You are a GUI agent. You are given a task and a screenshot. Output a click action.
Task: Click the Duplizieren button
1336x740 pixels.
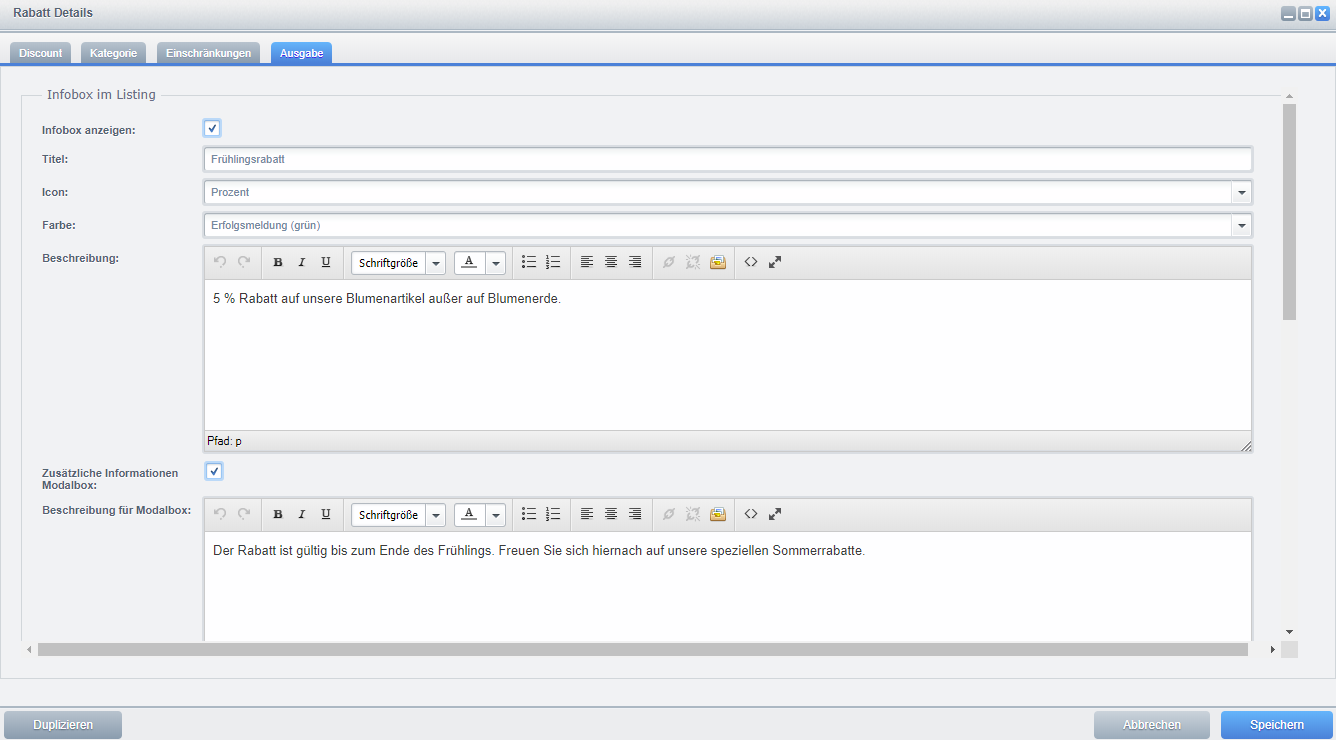click(x=63, y=725)
